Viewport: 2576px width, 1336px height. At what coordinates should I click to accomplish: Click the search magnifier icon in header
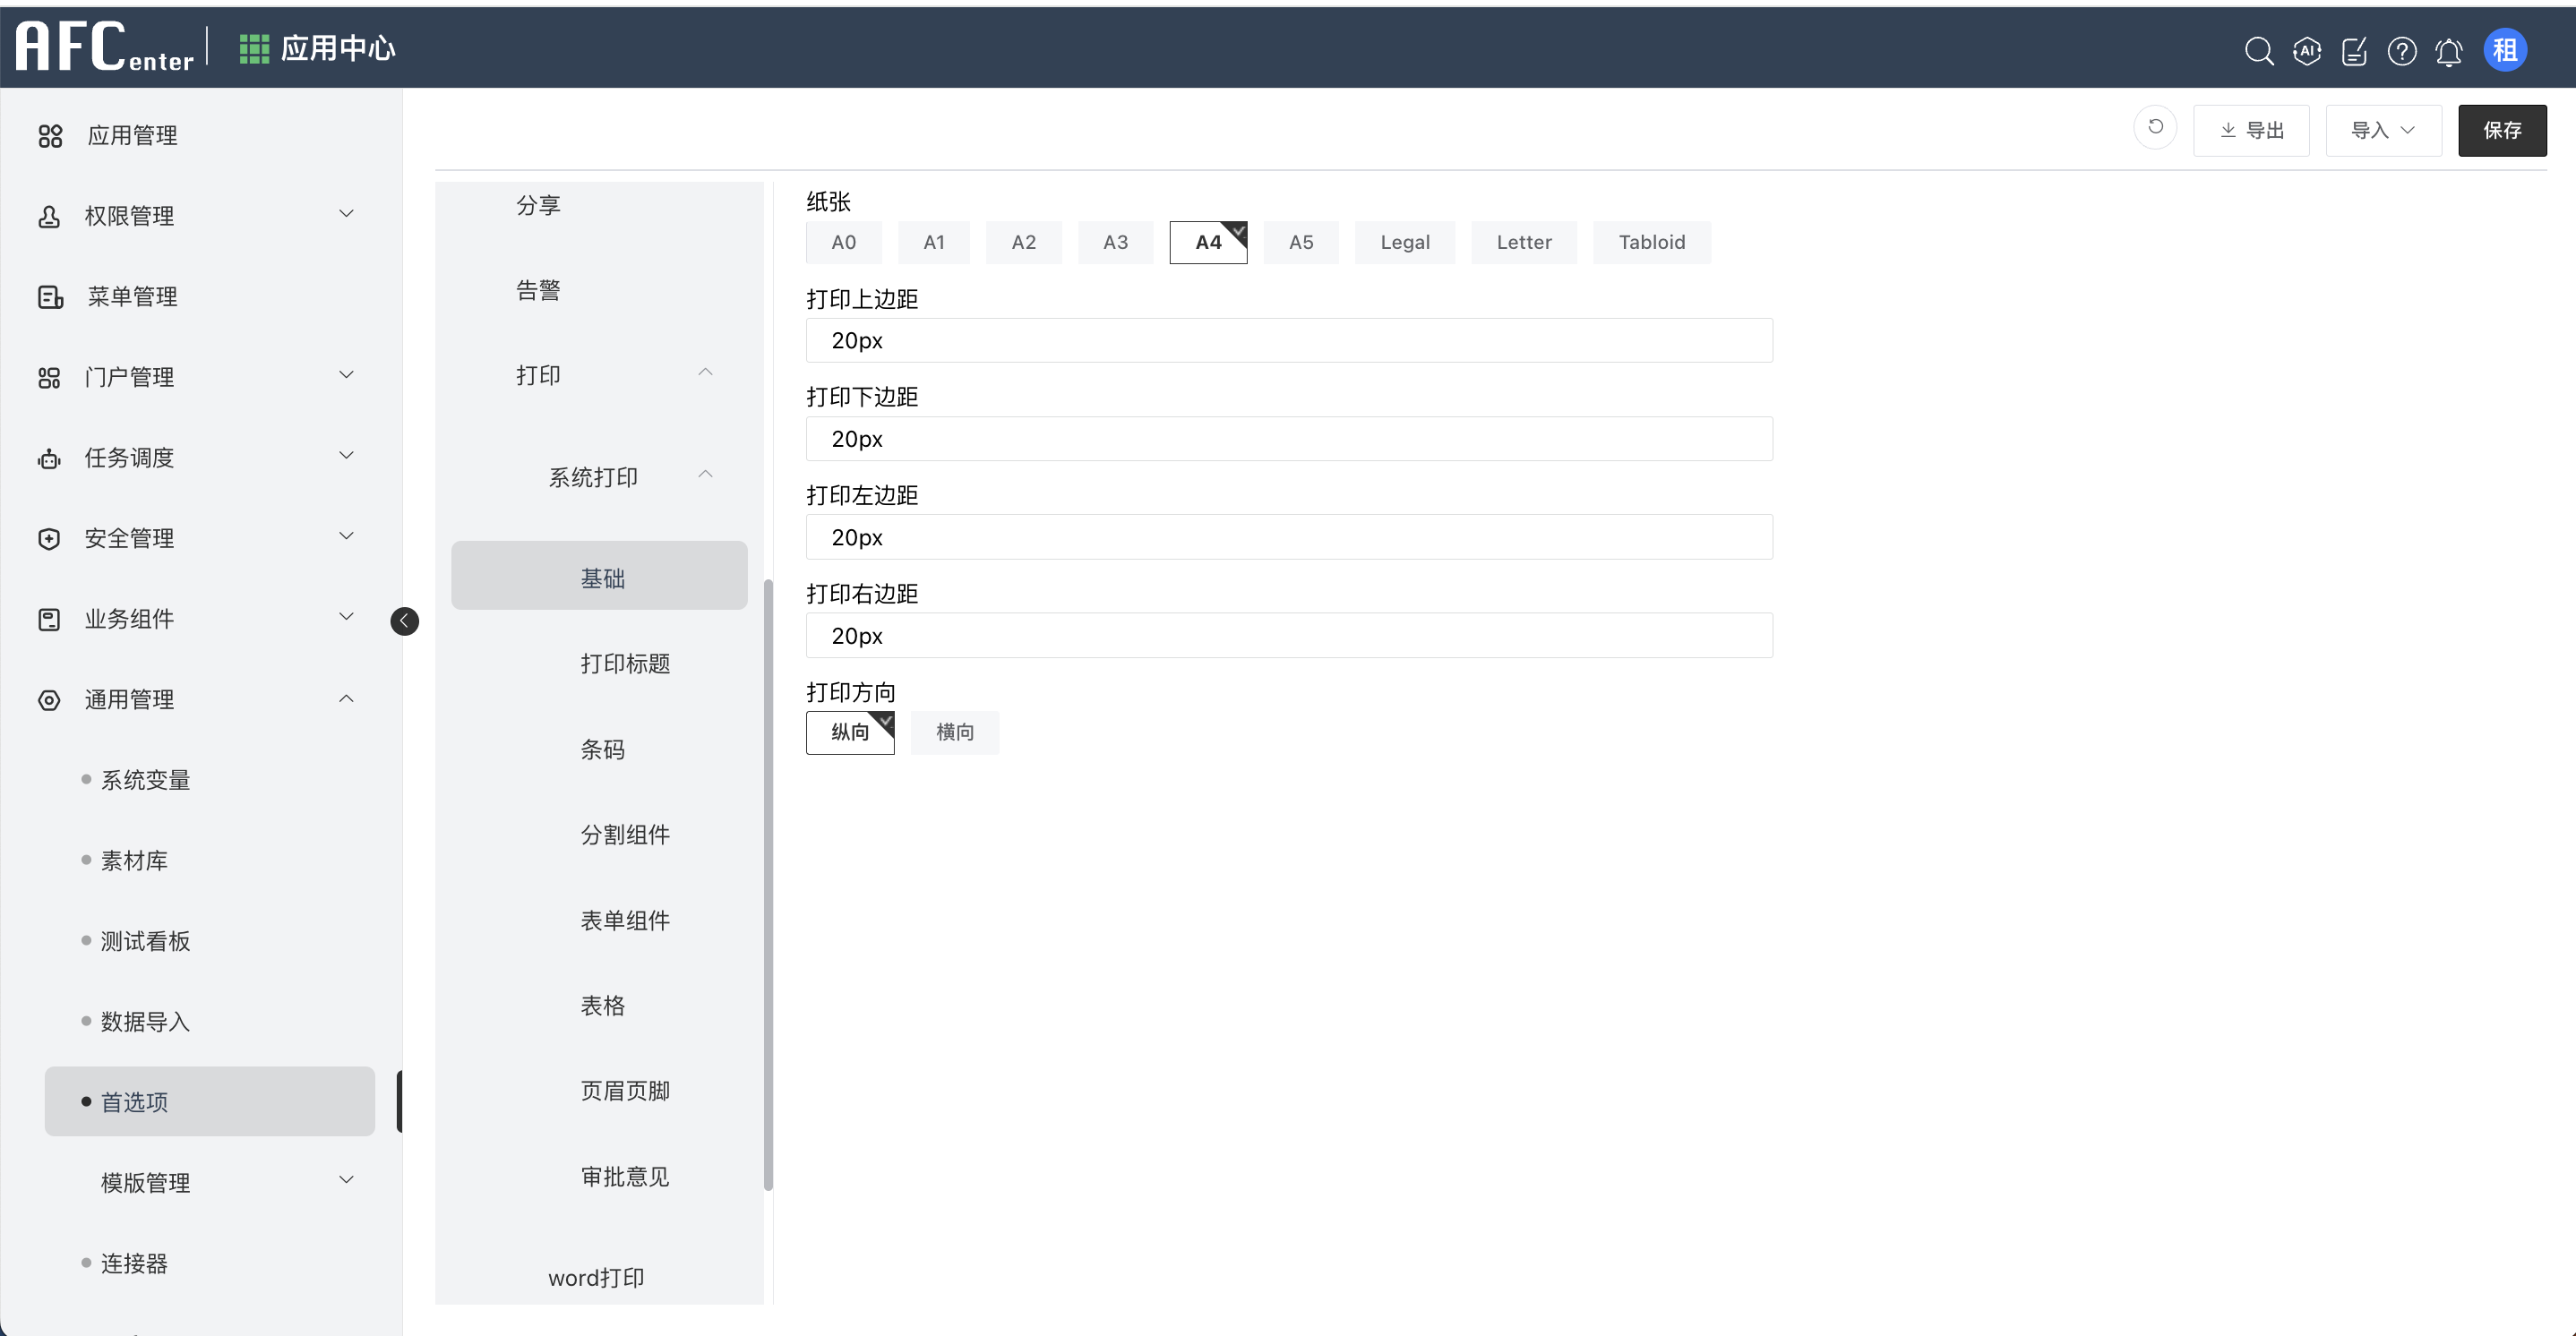[2258, 50]
